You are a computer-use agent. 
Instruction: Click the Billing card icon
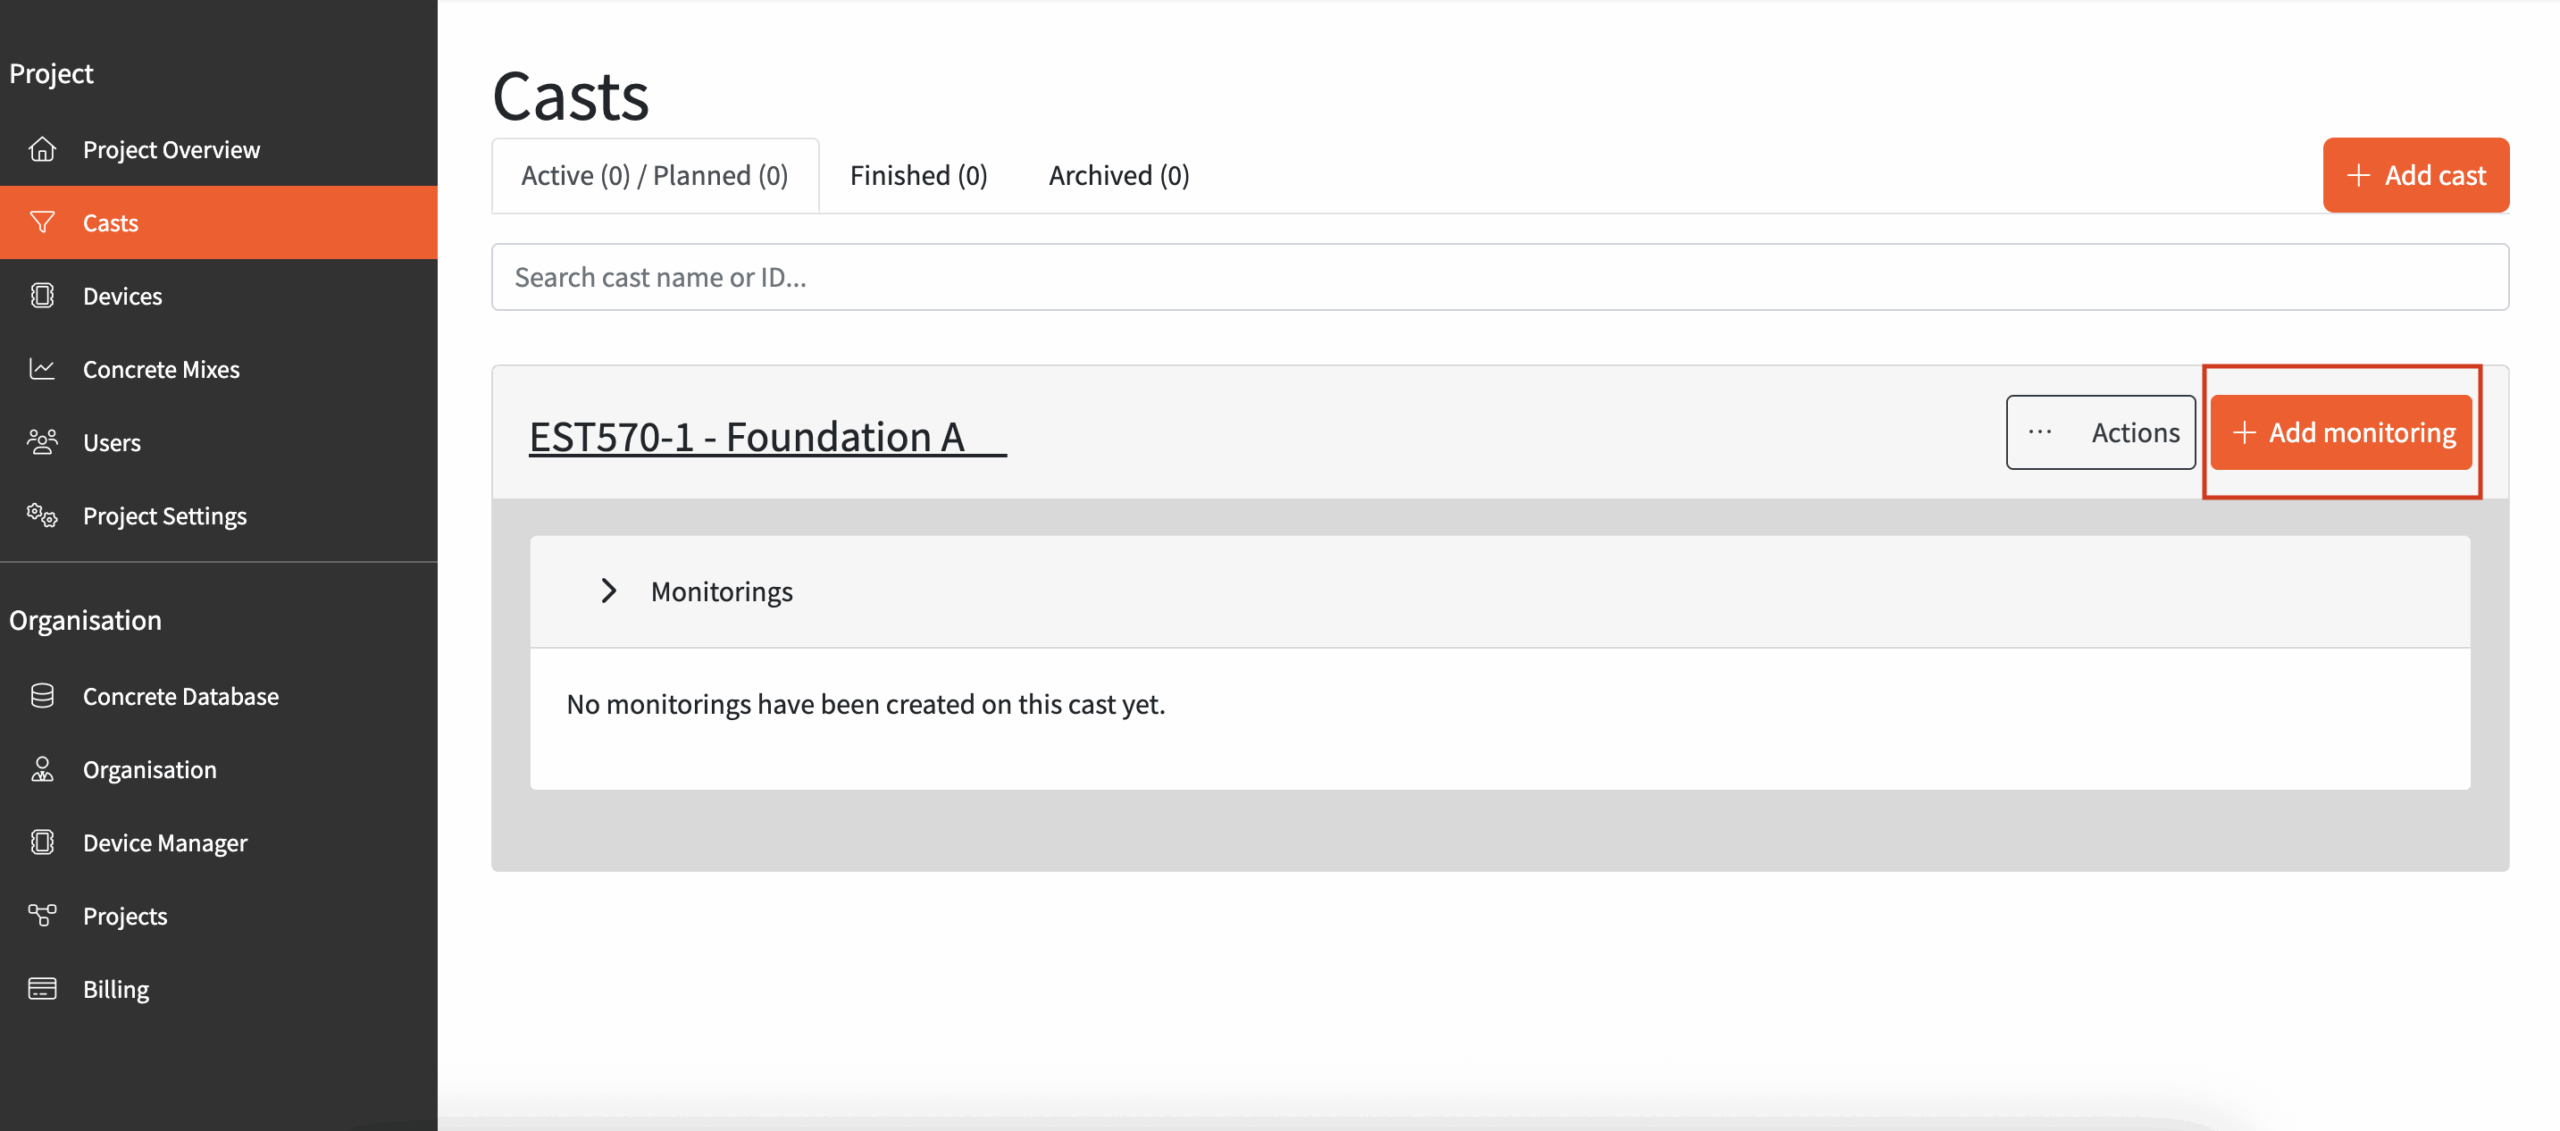pyautogui.click(x=42, y=989)
